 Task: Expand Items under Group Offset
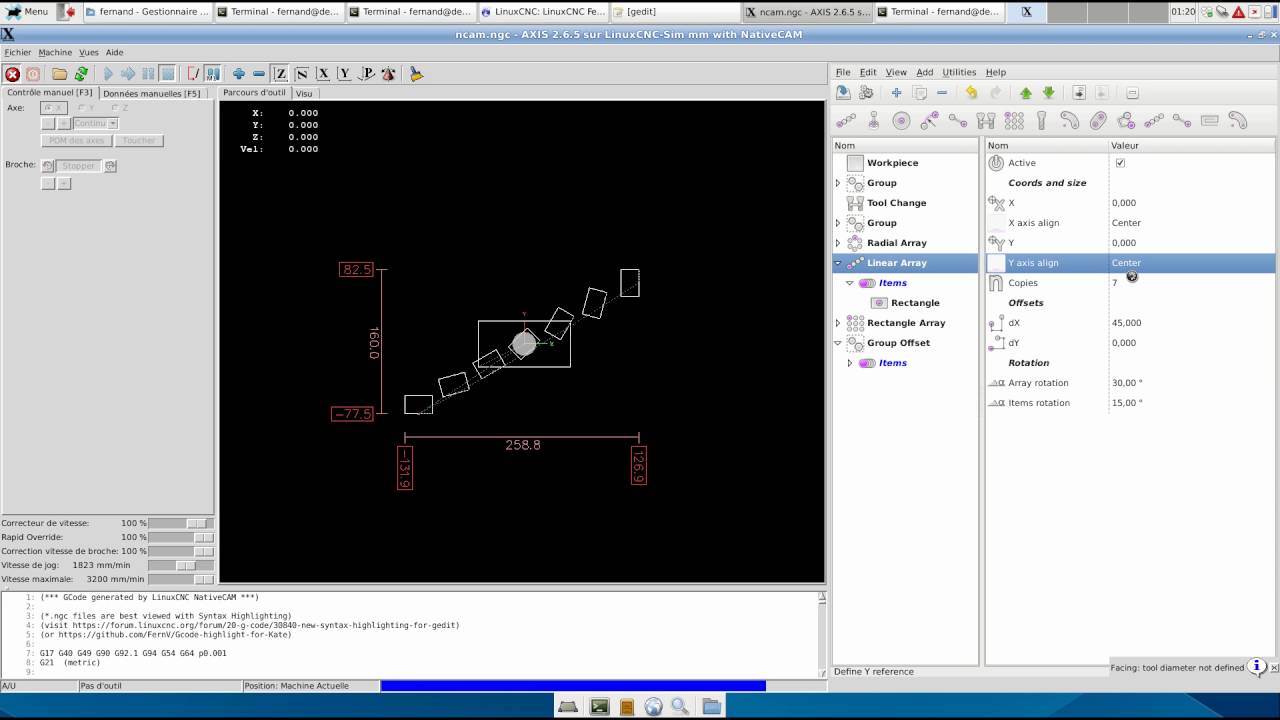[x=850, y=363]
